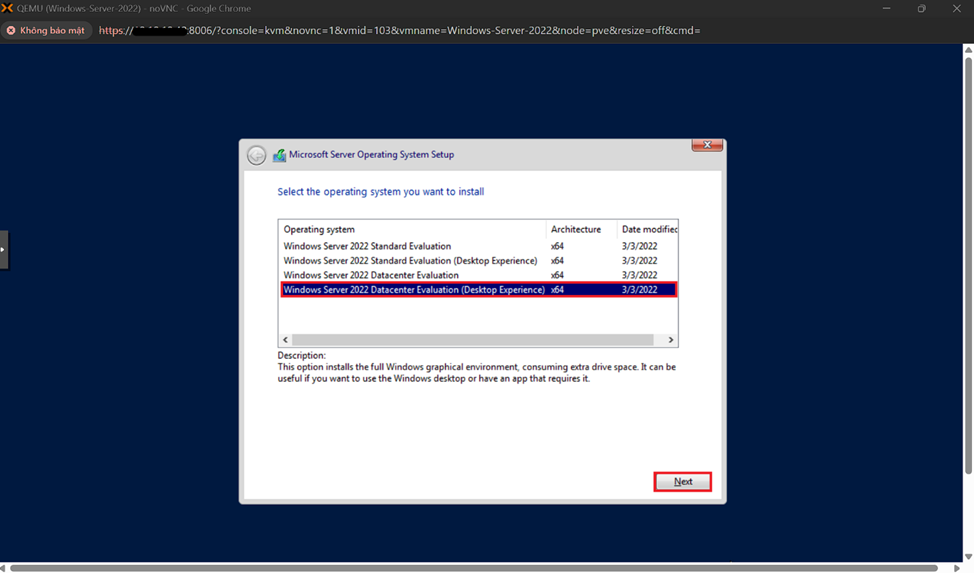Select Standard Evaluation (Desktop Experience) row
The width and height of the screenshot is (974, 573).
pos(410,261)
